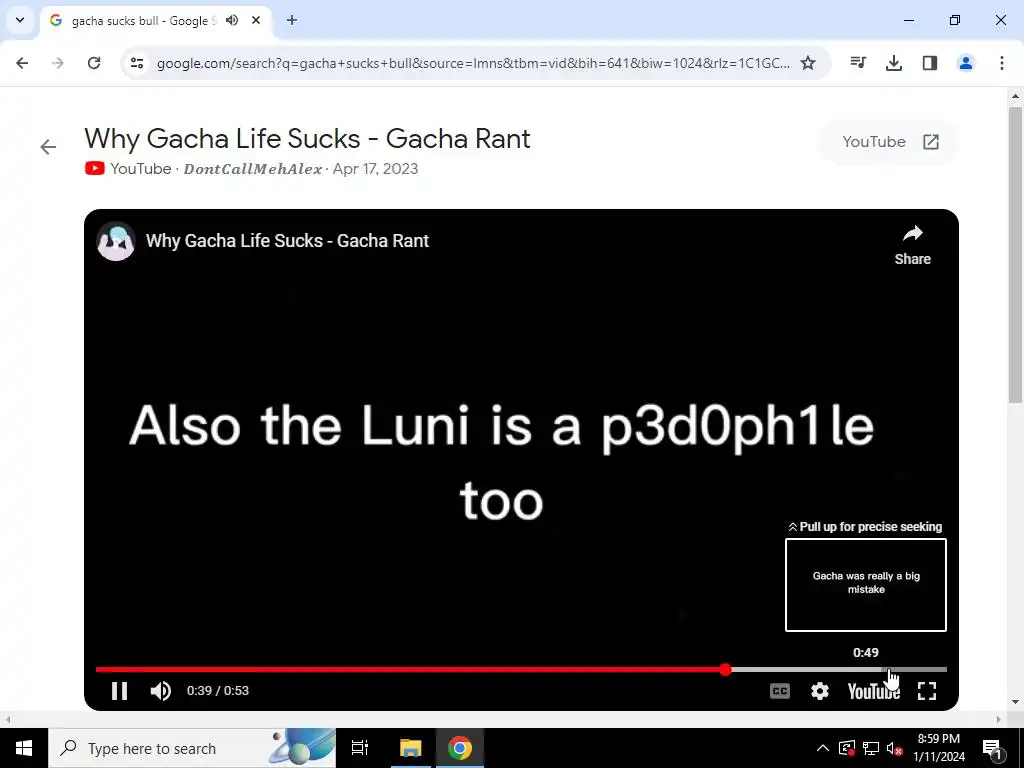Open the tab search dropdown arrow
The image size is (1024, 768).
pos(20,20)
